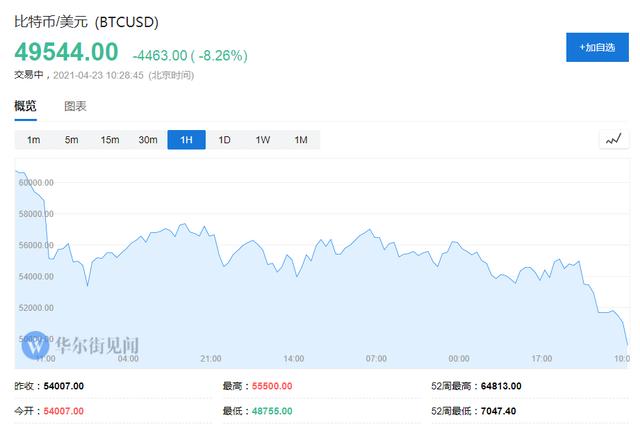Add BTCUSD to watchlist with 加自选
Viewport: 640px width, 436px height.
pos(595,47)
